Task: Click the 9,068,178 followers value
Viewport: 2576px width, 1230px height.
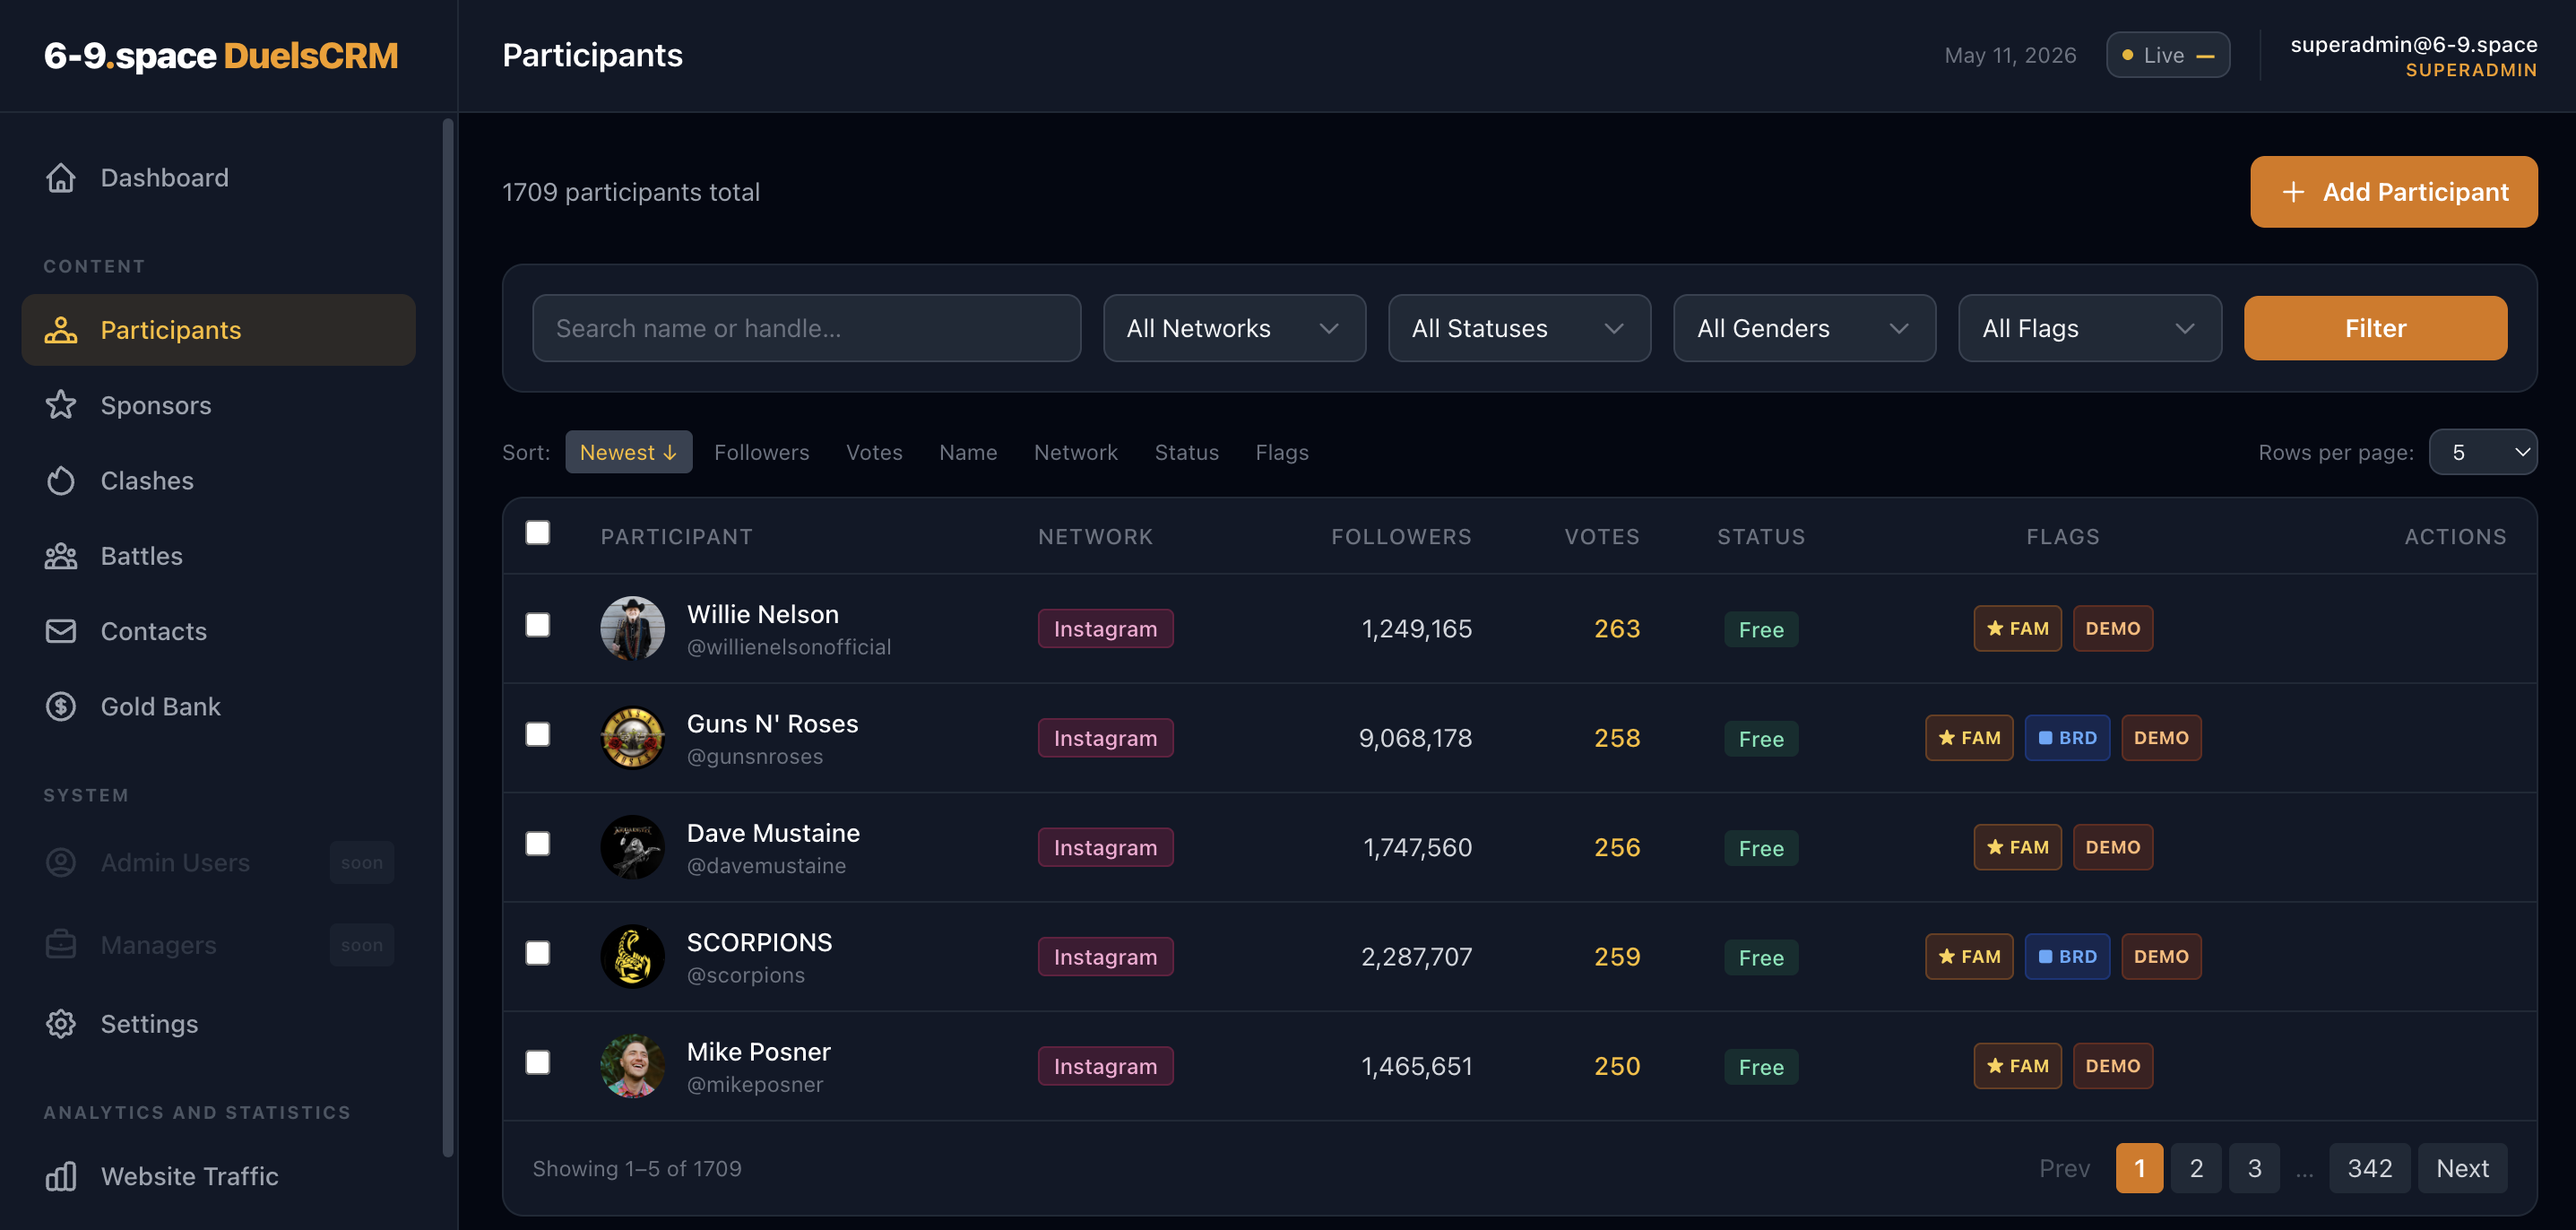Action: coord(1415,738)
